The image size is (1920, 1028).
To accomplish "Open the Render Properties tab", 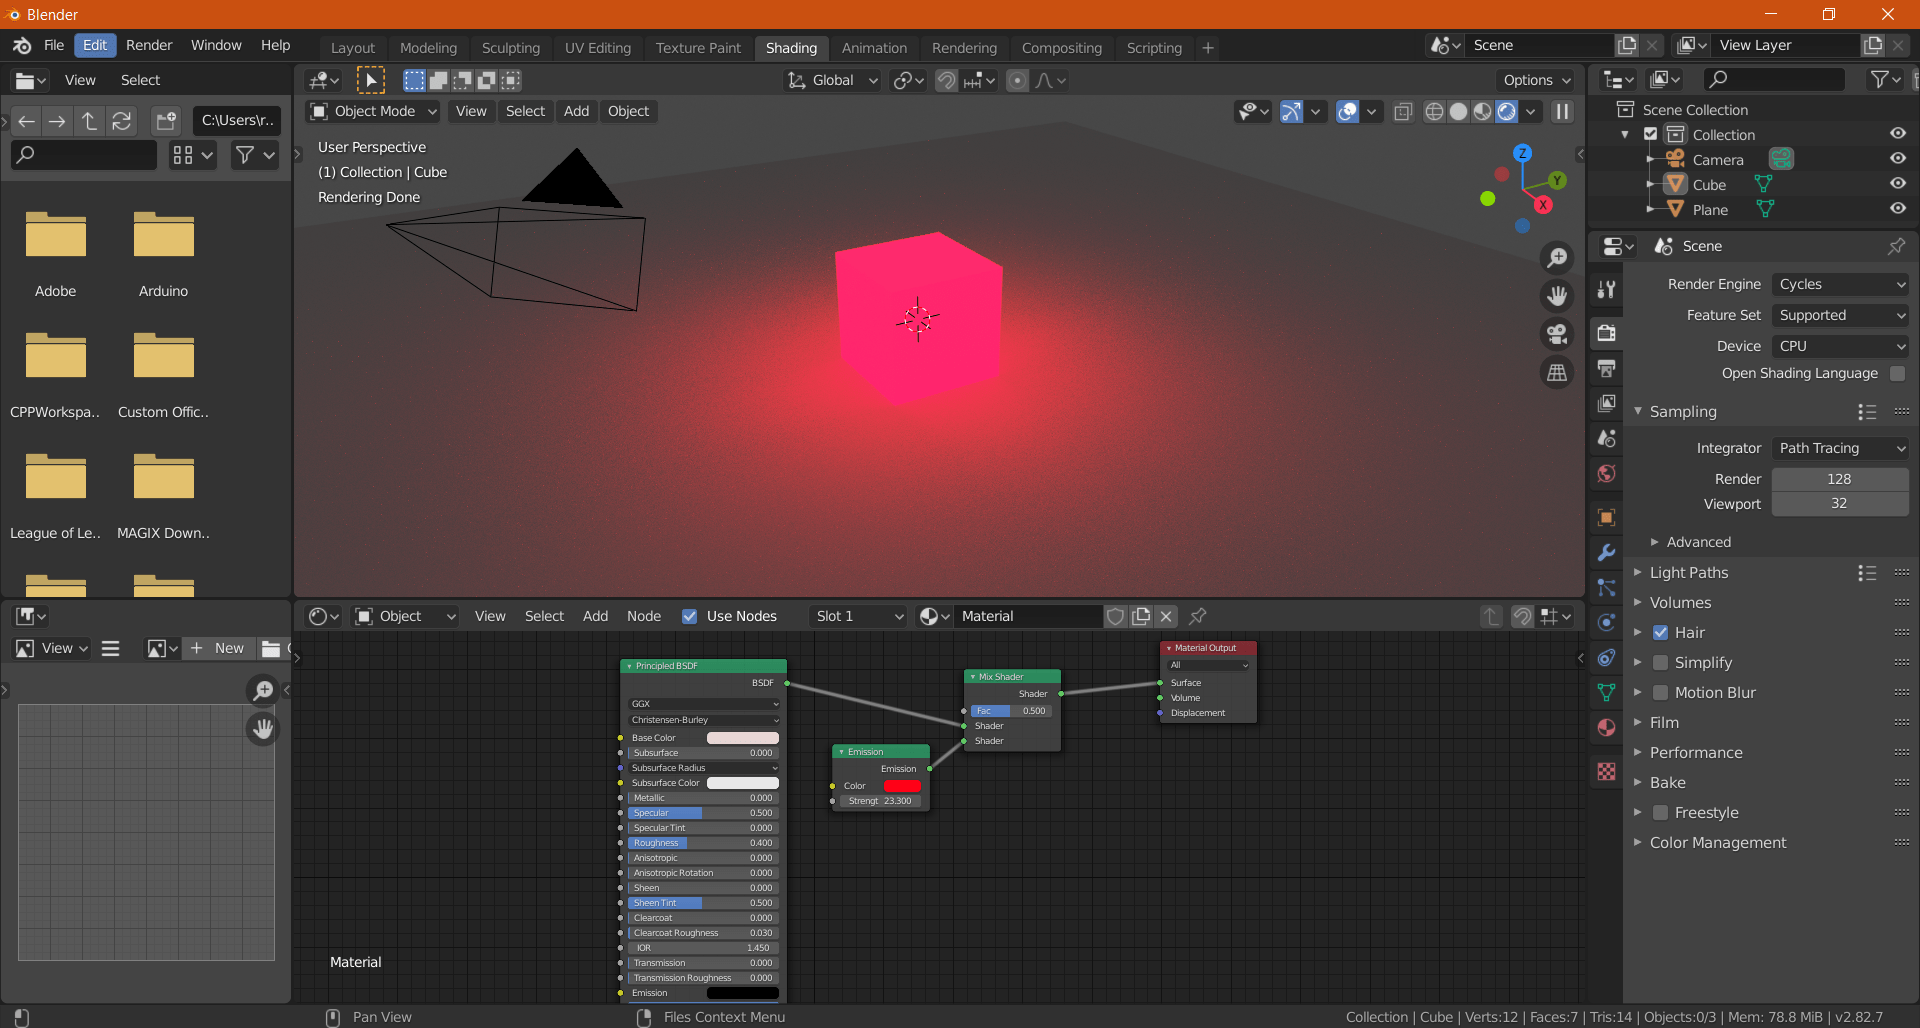I will pyautogui.click(x=1606, y=334).
